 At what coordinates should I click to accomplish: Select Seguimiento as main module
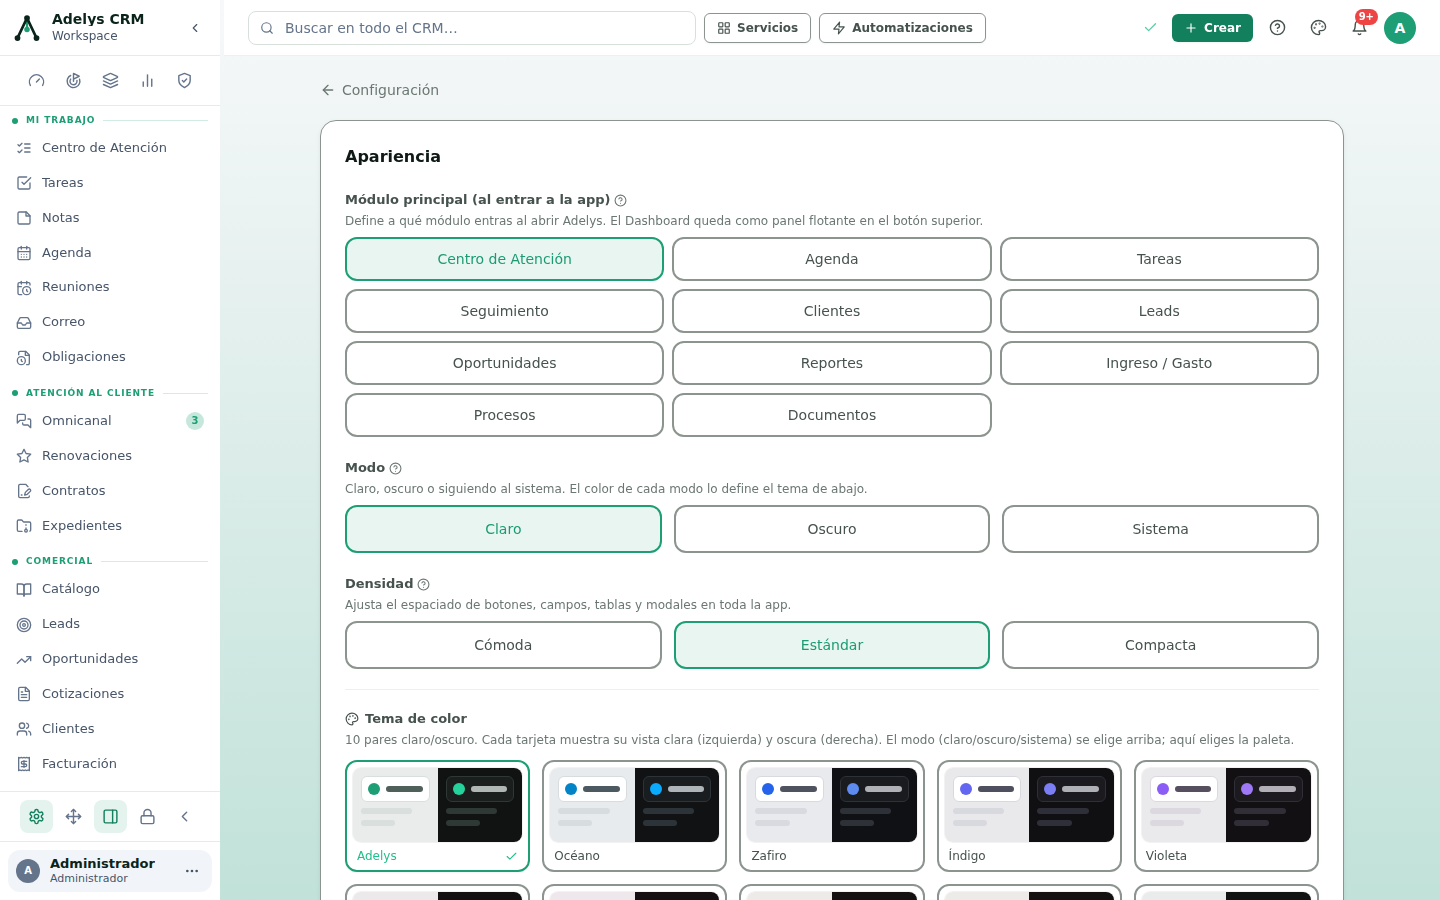coord(504,311)
